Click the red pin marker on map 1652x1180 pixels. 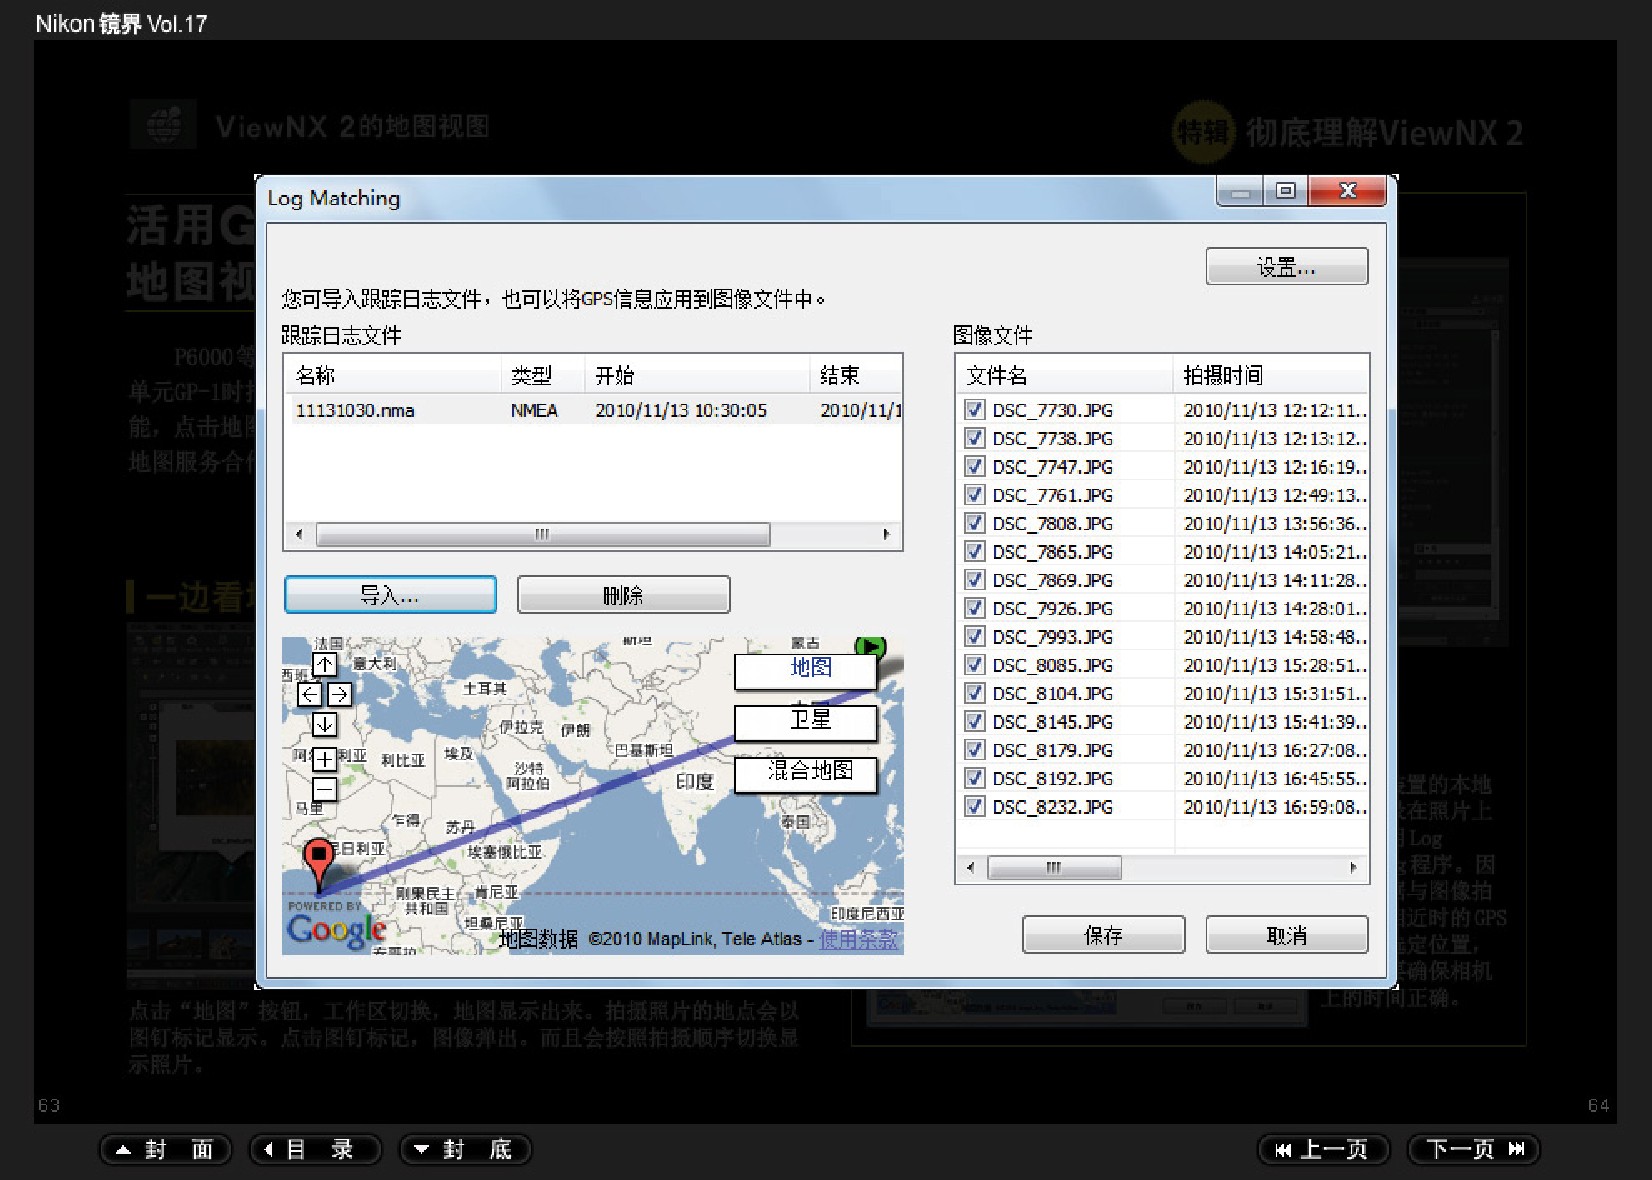coord(318,863)
